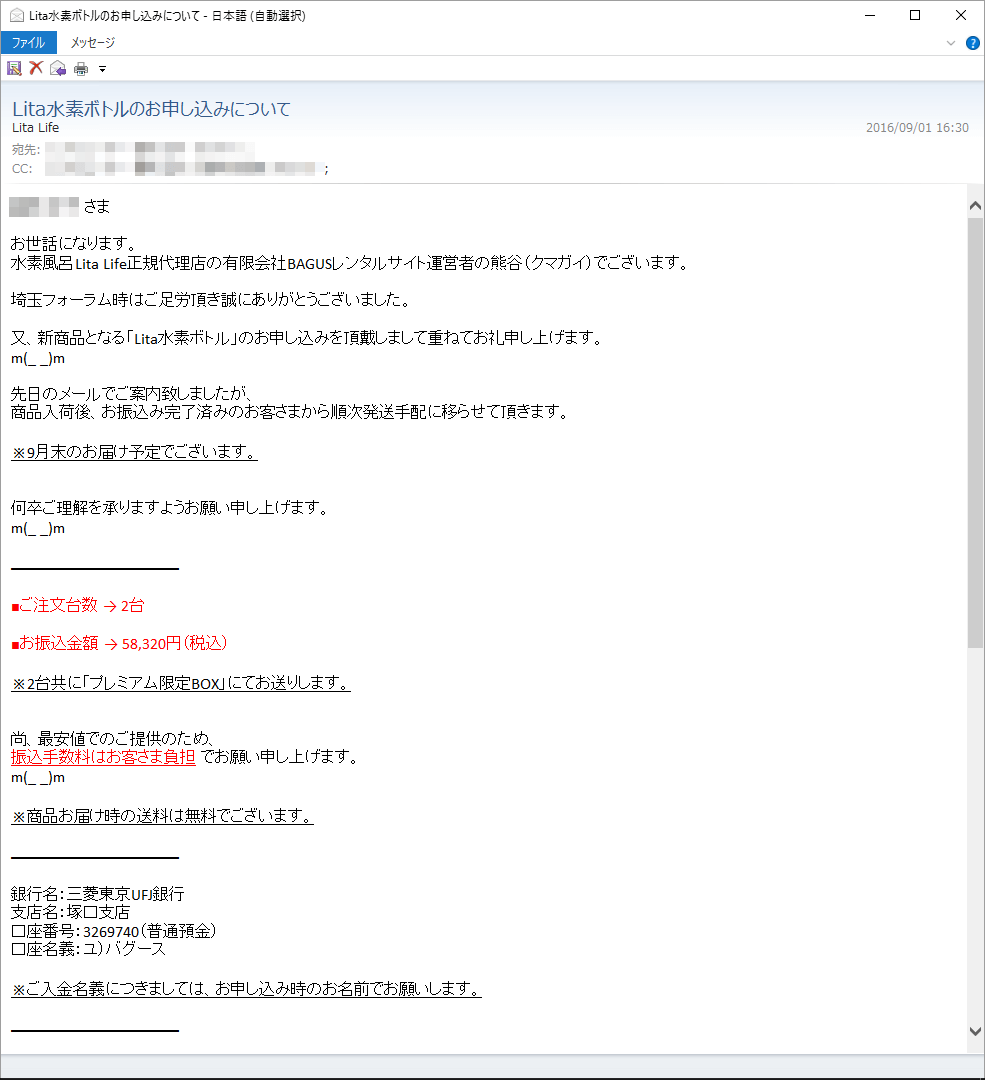The width and height of the screenshot is (985, 1080).
Task: Click the red underlined 振込手数料はお客さま負担 text
Action: pos(103,757)
